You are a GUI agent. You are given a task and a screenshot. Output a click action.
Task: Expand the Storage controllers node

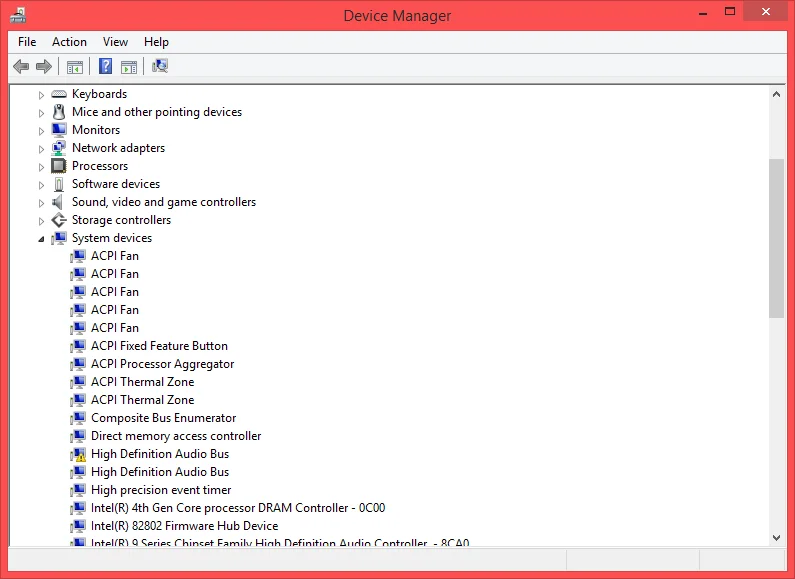(41, 221)
